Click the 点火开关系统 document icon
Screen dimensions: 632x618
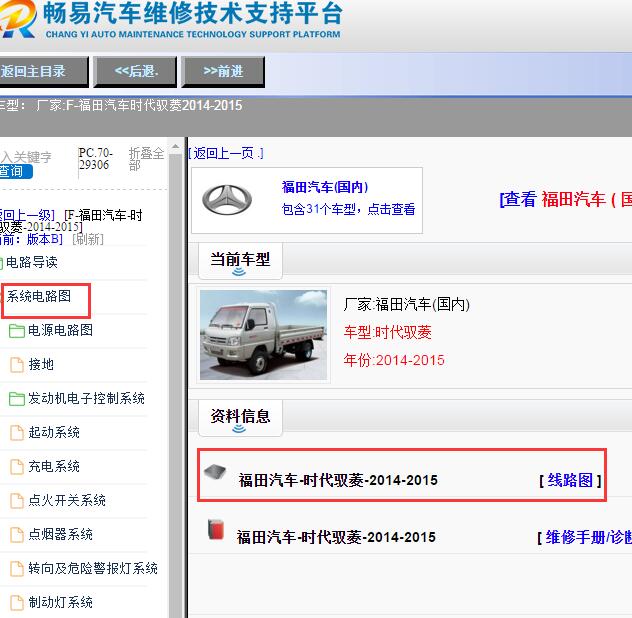tap(17, 501)
